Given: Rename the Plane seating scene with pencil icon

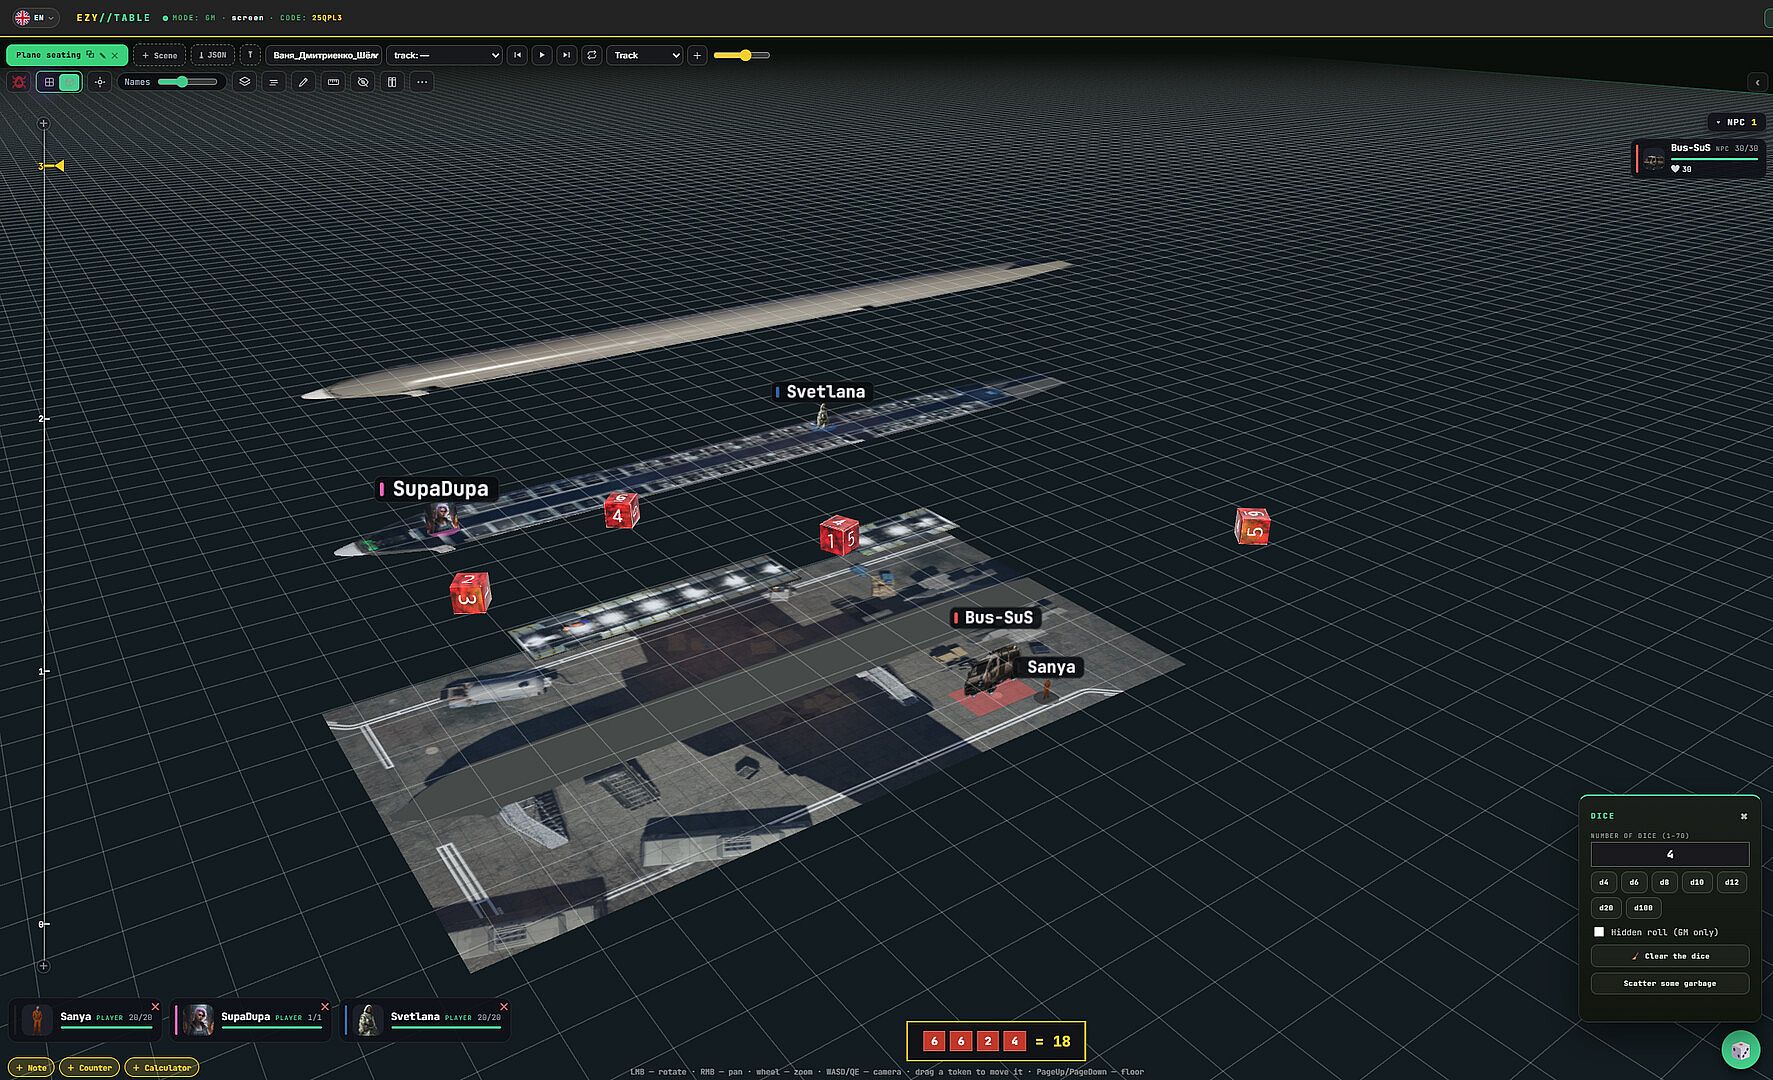Looking at the screenshot, I should click(x=103, y=55).
